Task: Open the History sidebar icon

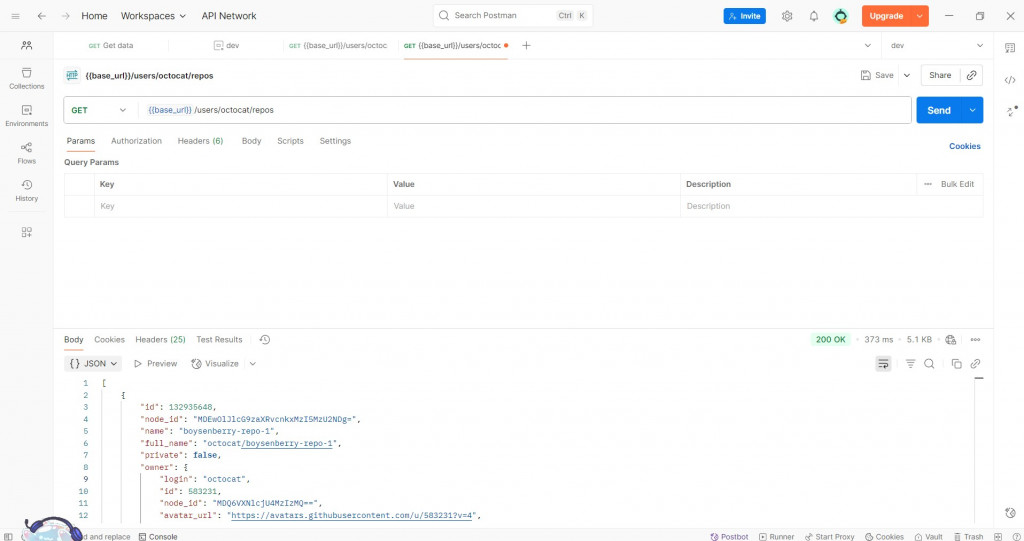Action: coord(27,190)
